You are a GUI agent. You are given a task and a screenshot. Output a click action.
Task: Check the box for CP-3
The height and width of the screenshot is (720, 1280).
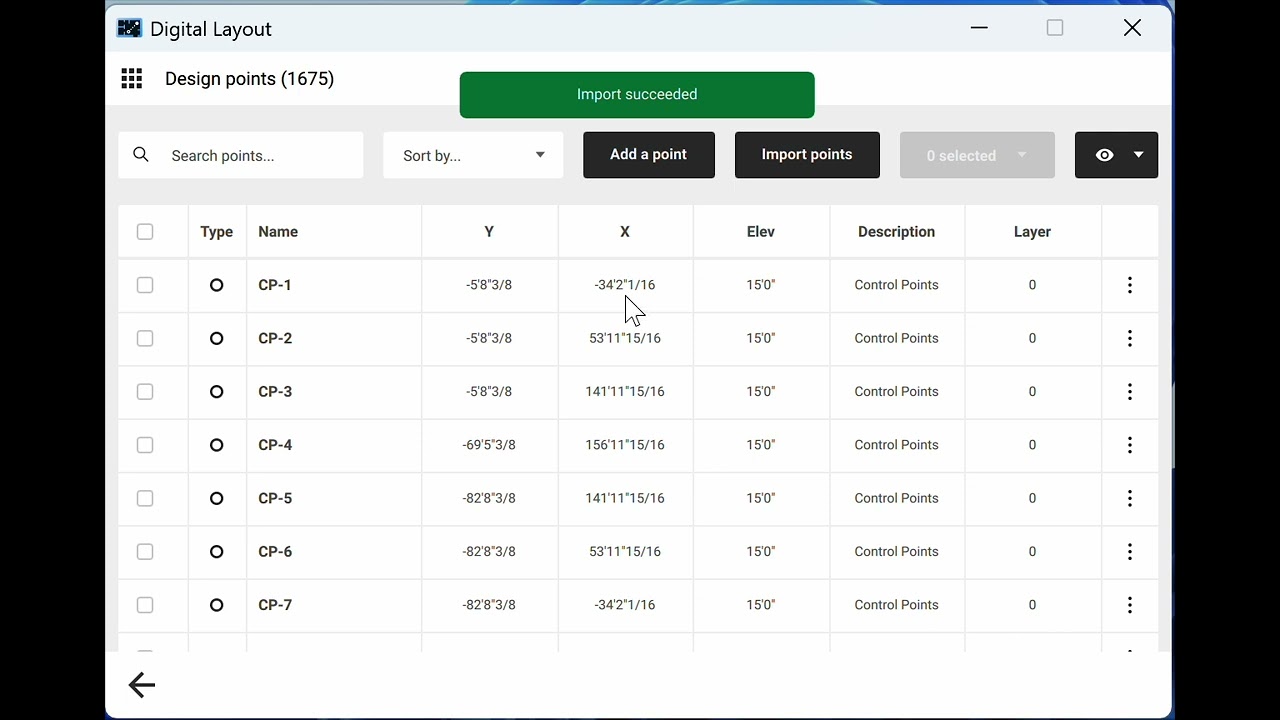point(145,392)
